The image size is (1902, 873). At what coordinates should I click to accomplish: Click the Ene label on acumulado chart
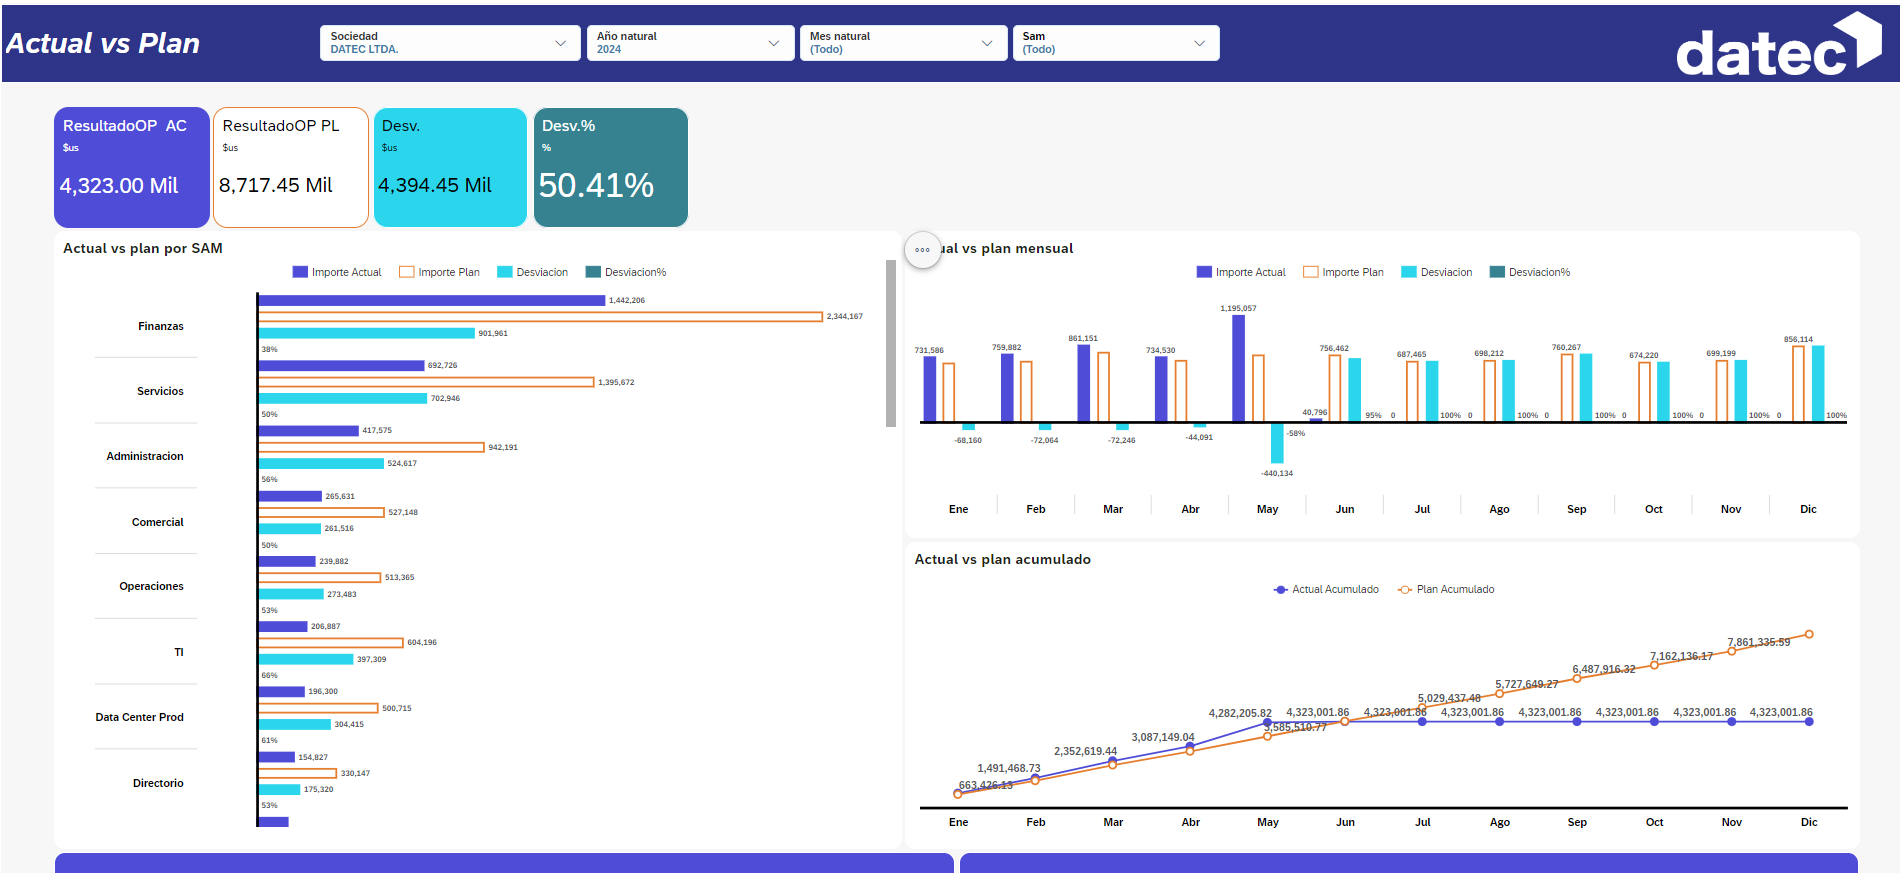(958, 822)
